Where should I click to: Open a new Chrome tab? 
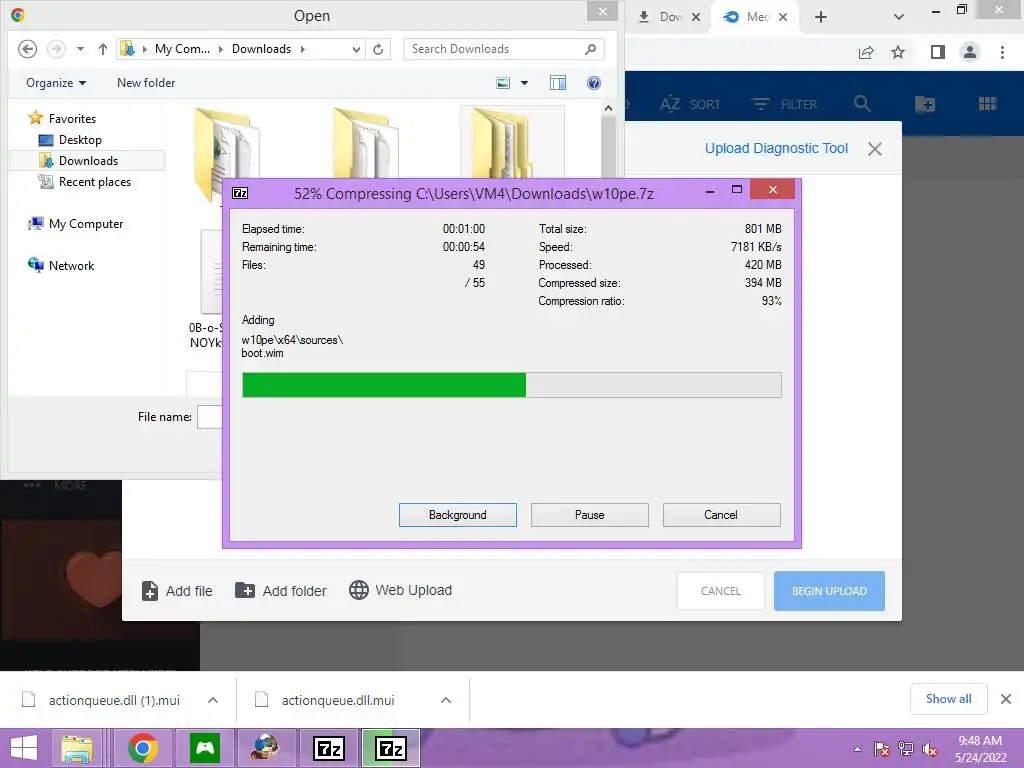coord(821,17)
